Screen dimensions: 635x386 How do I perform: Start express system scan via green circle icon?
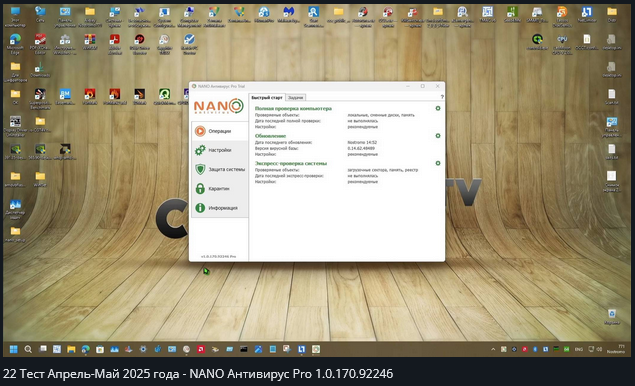tap(438, 163)
